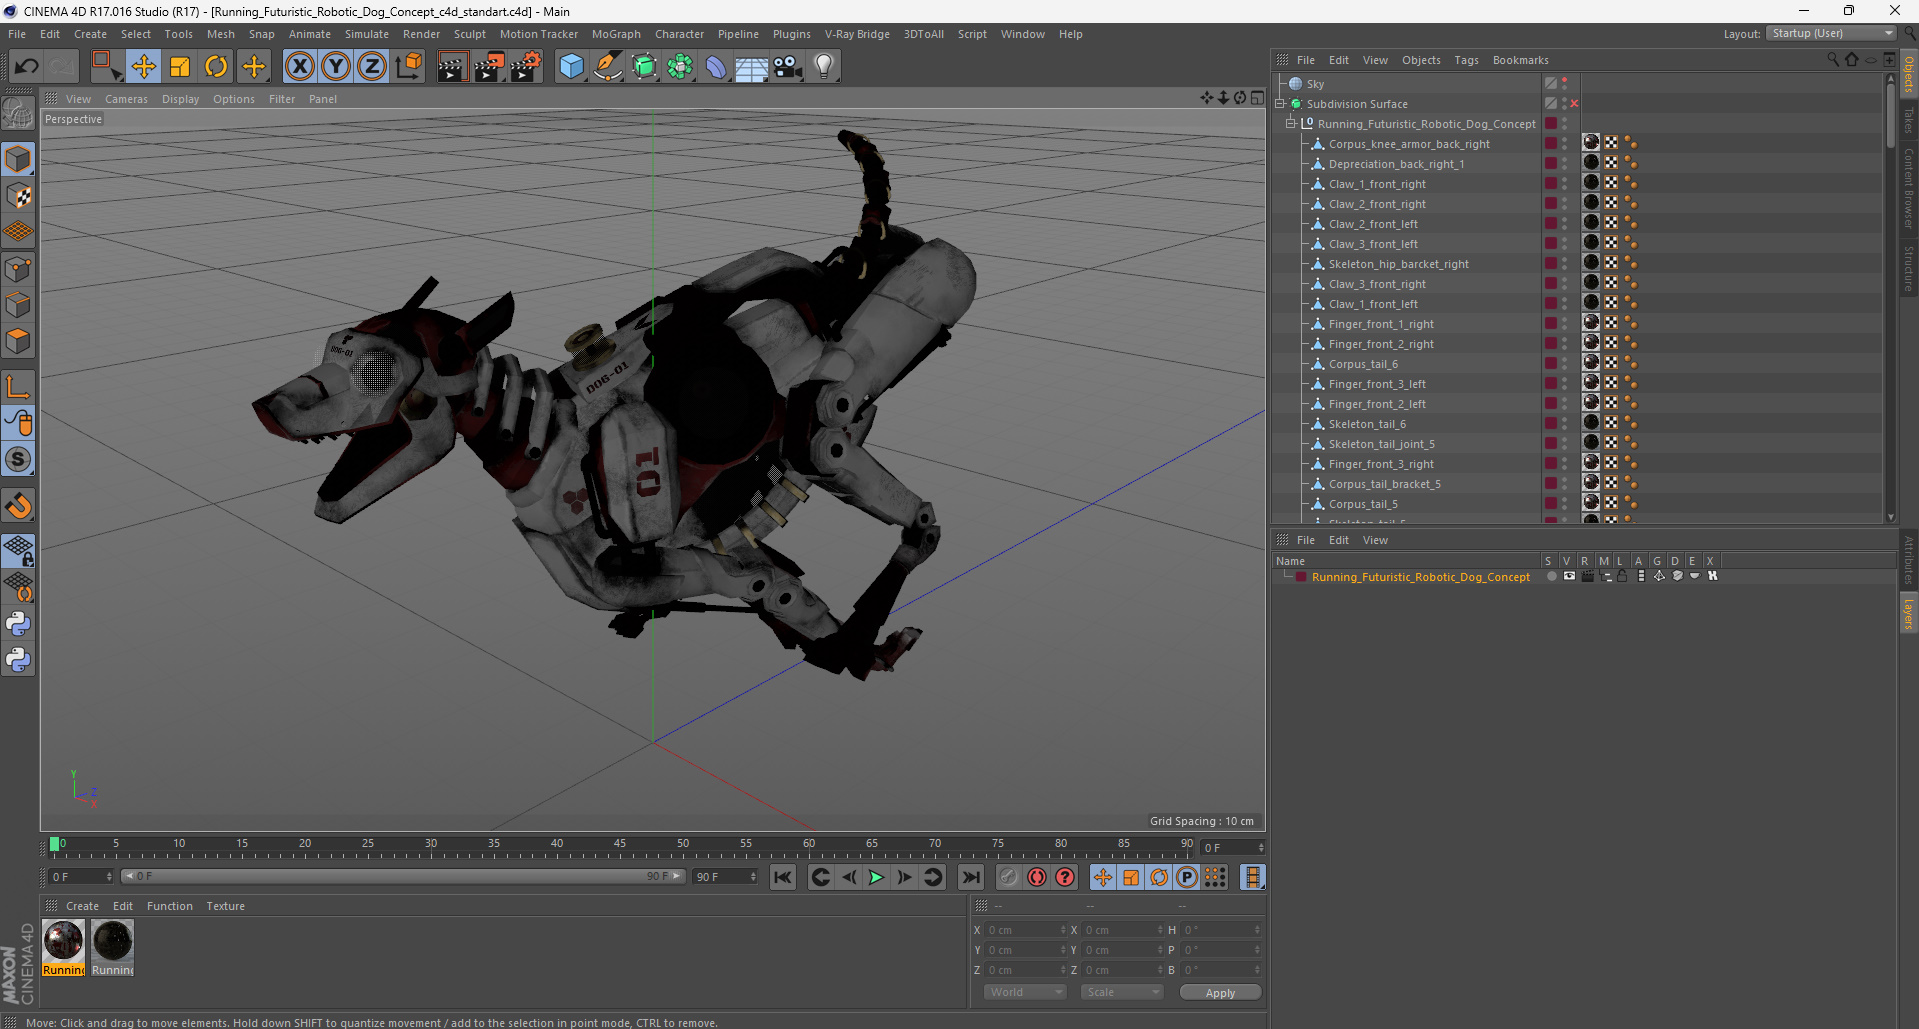This screenshot has height=1029, width=1919.
Task: Toggle Autokeying button
Action: click(1065, 877)
